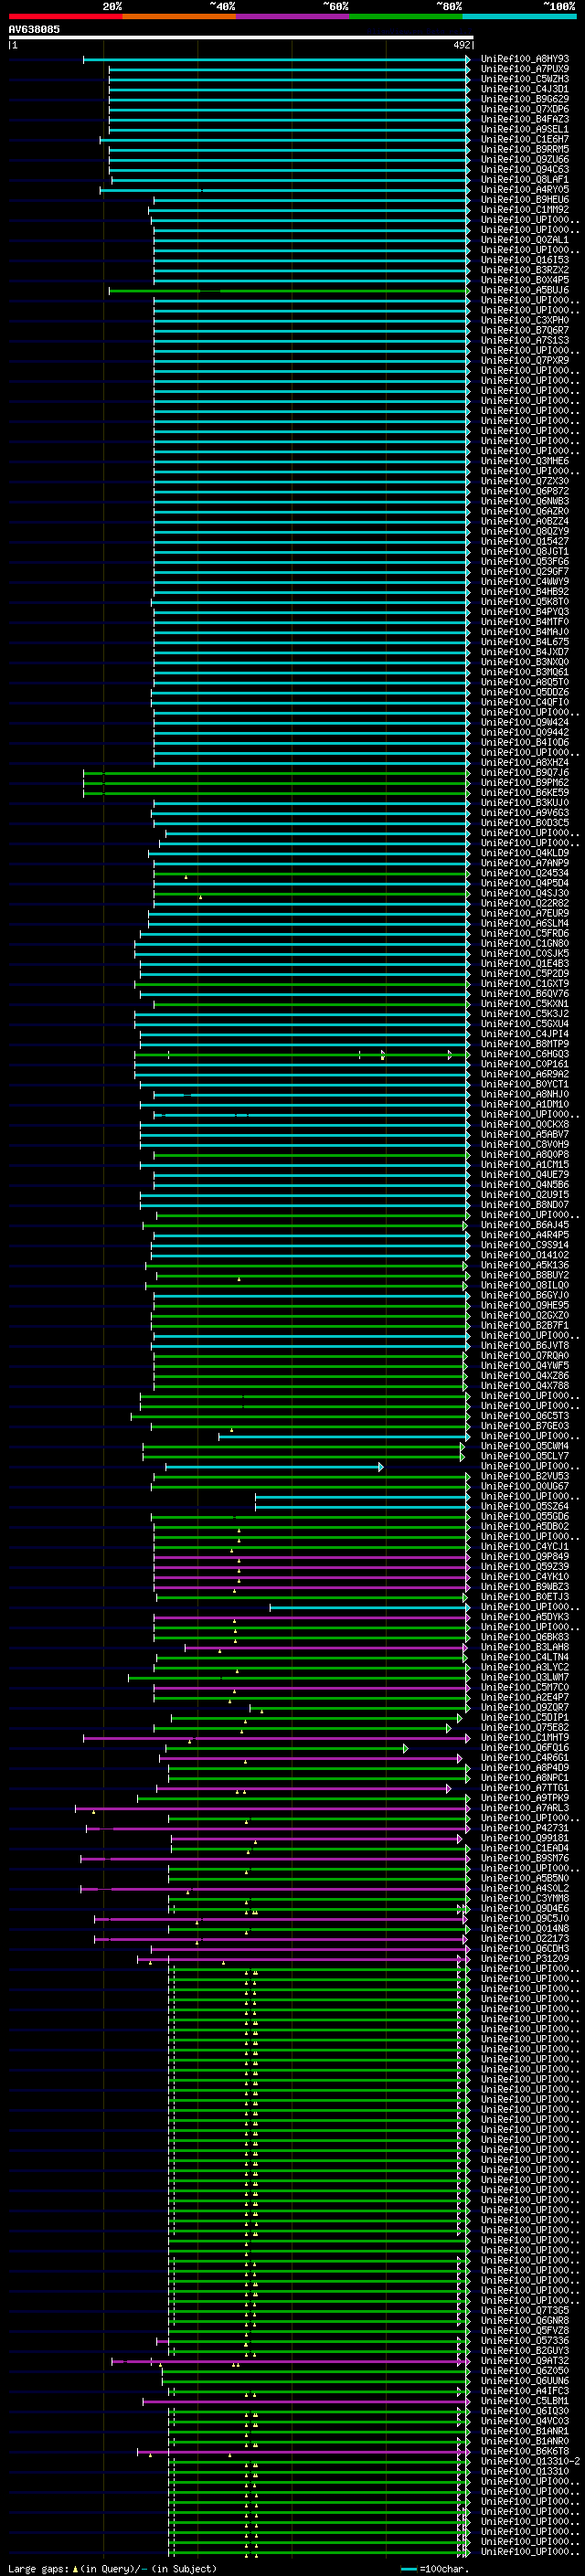Click the UniRef100_Q24534 label
This screenshot has width=585, height=2576.
(525, 873)
